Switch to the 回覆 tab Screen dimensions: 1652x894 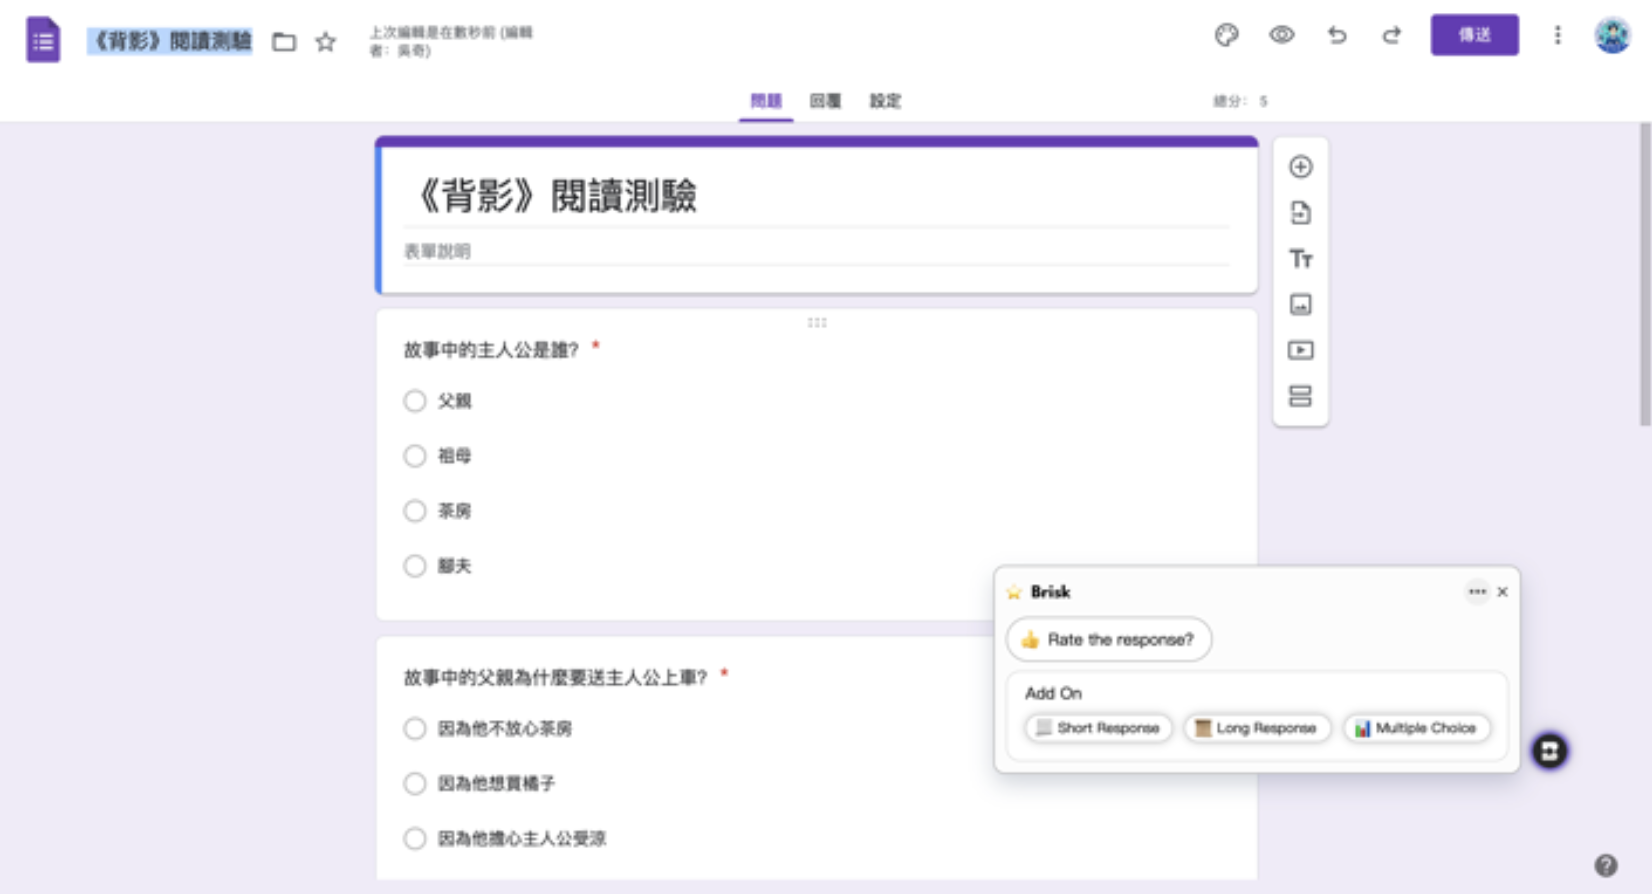click(825, 101)
